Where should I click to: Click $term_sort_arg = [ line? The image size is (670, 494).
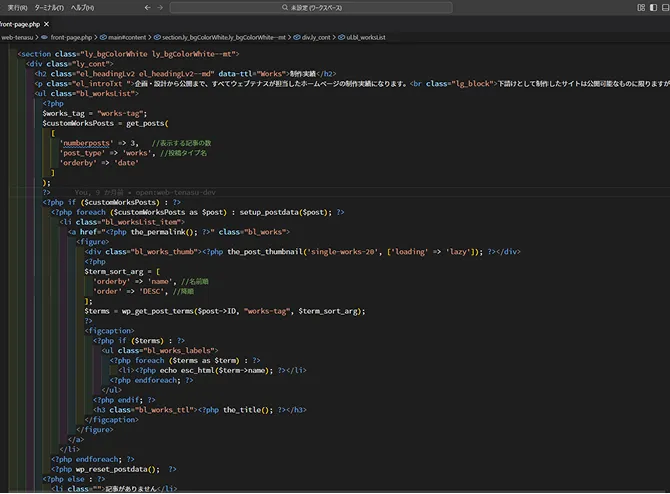(122, 271)
